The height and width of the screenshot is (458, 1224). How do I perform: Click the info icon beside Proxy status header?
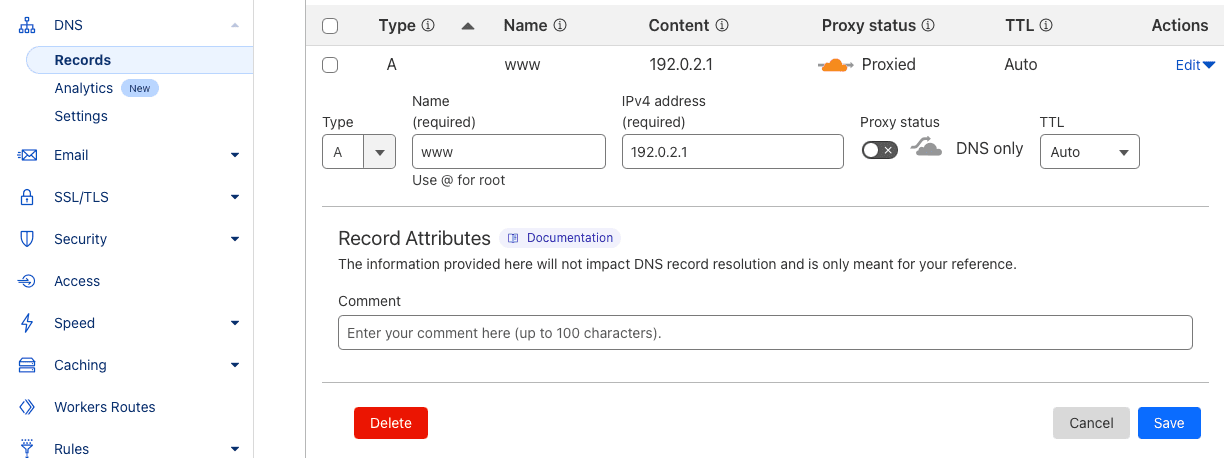click(x=928, y=25)
